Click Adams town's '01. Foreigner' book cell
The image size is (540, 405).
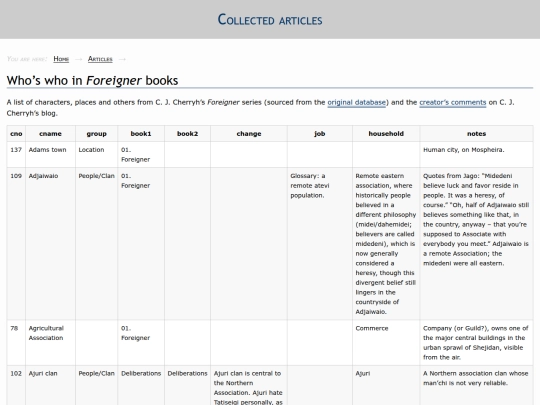click(x=141, y=155)
